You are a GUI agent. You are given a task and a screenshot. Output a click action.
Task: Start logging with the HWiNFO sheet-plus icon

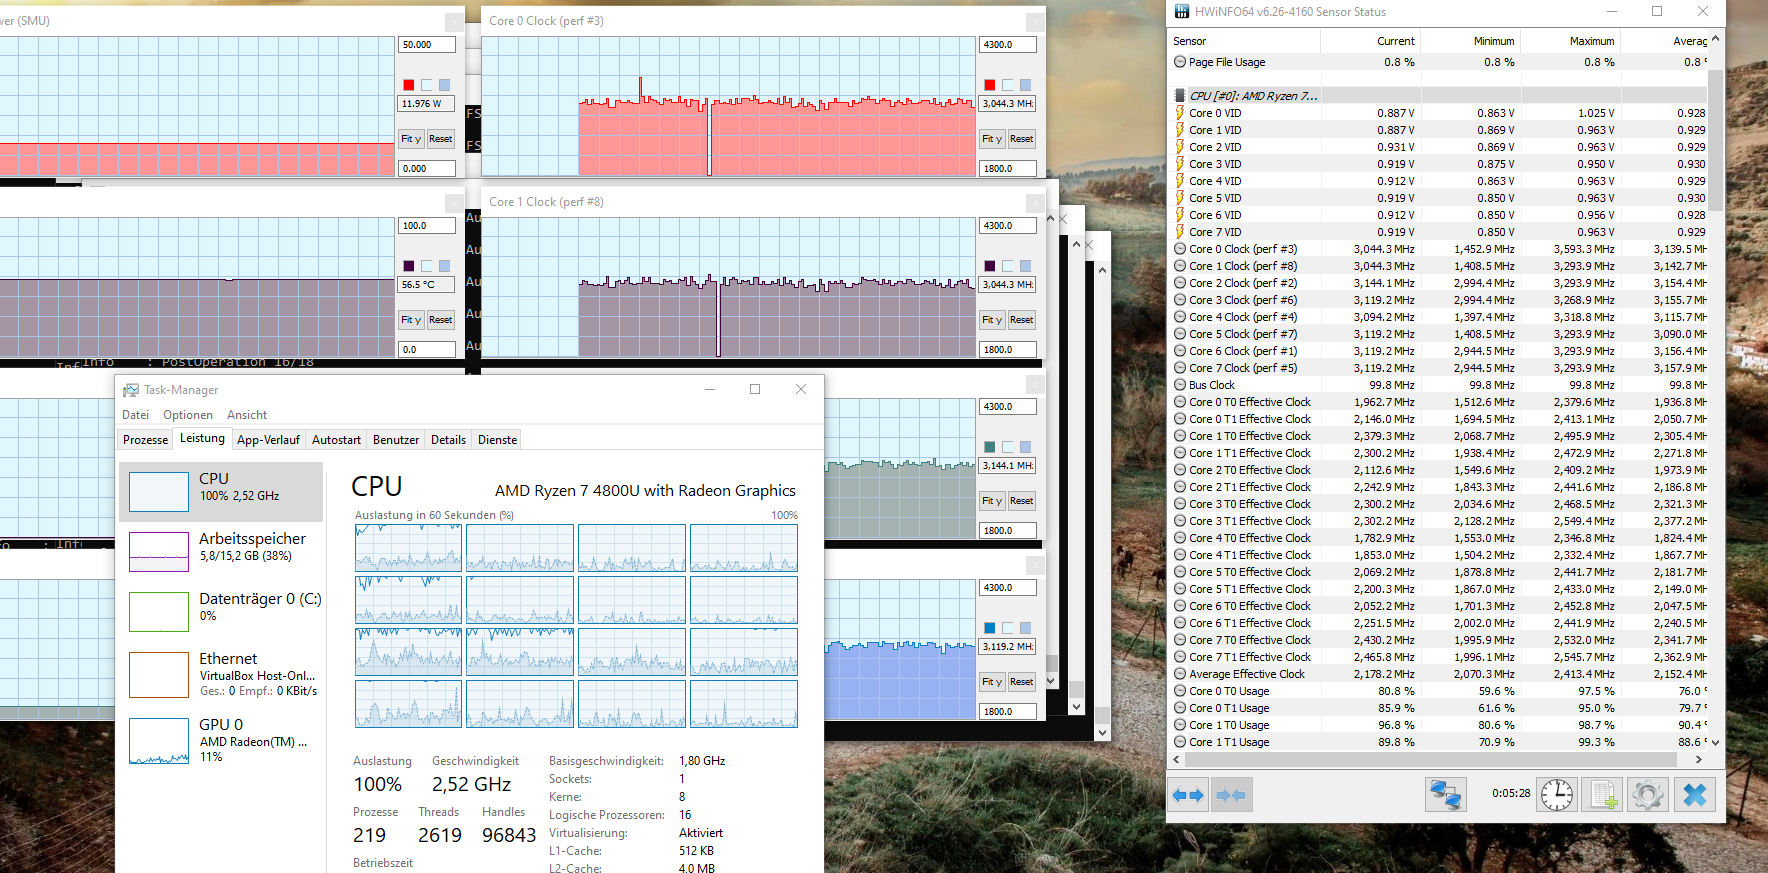(x=1602, y=795)
